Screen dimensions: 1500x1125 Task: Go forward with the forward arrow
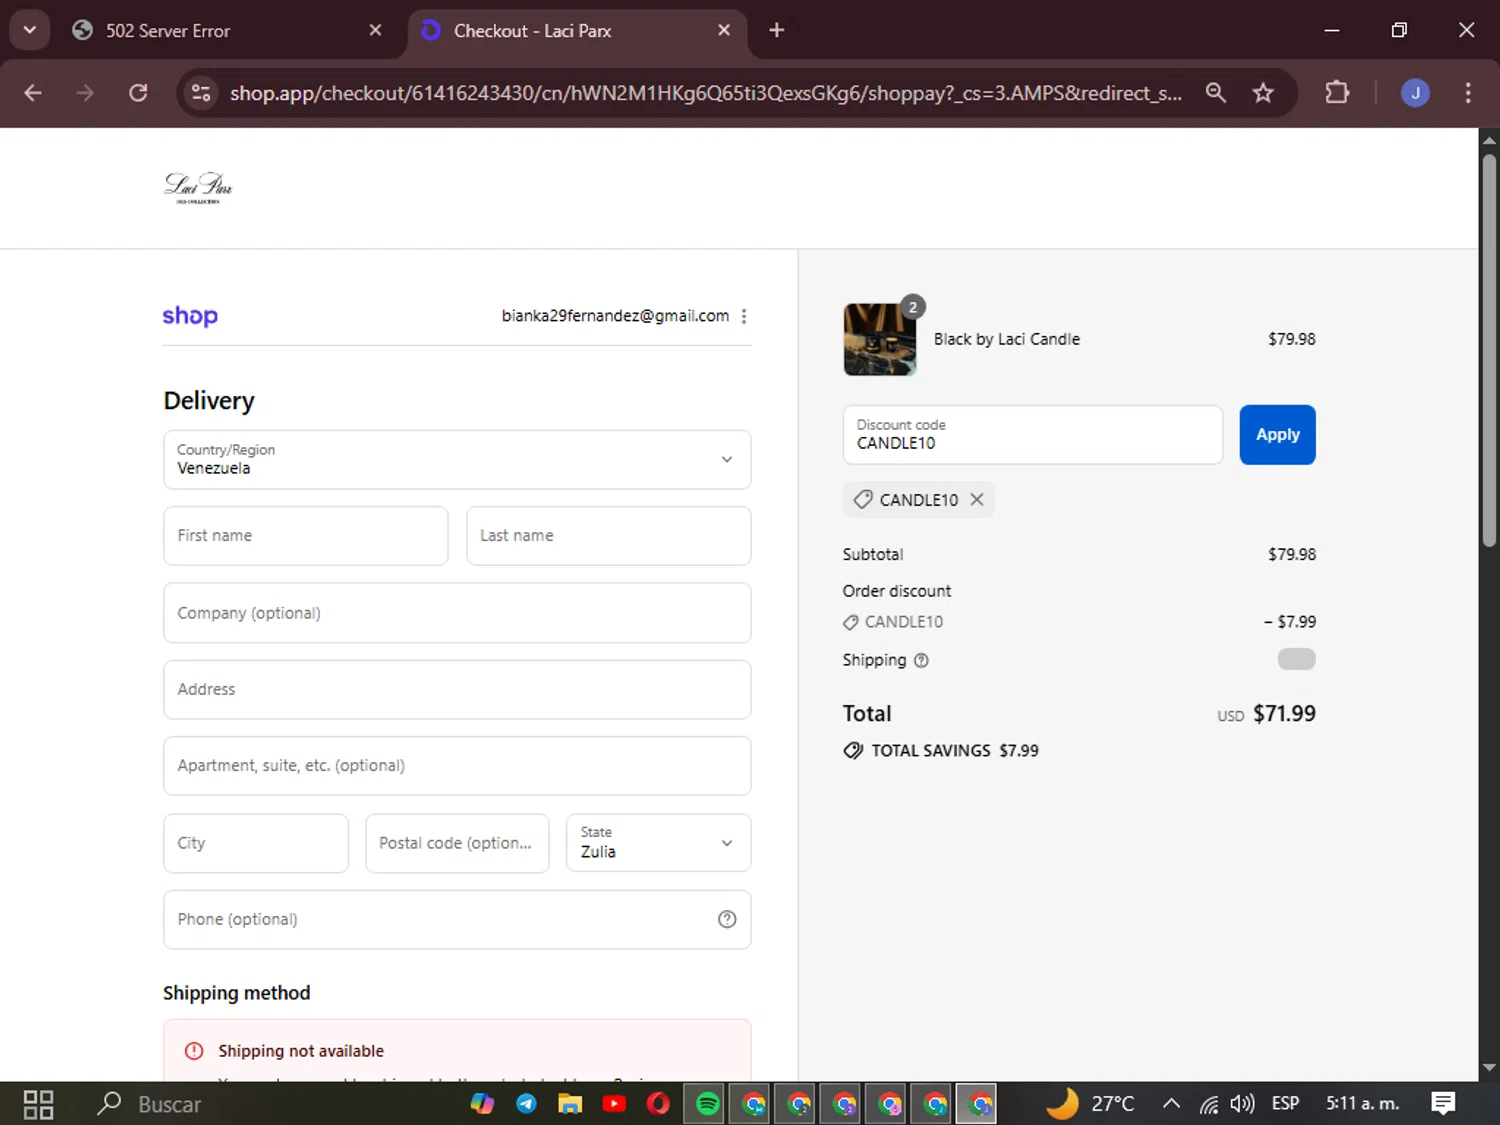85,93
